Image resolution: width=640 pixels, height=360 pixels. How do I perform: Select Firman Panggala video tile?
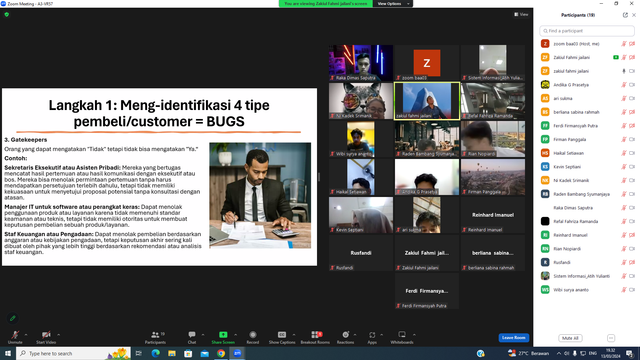tap(493, 177)
